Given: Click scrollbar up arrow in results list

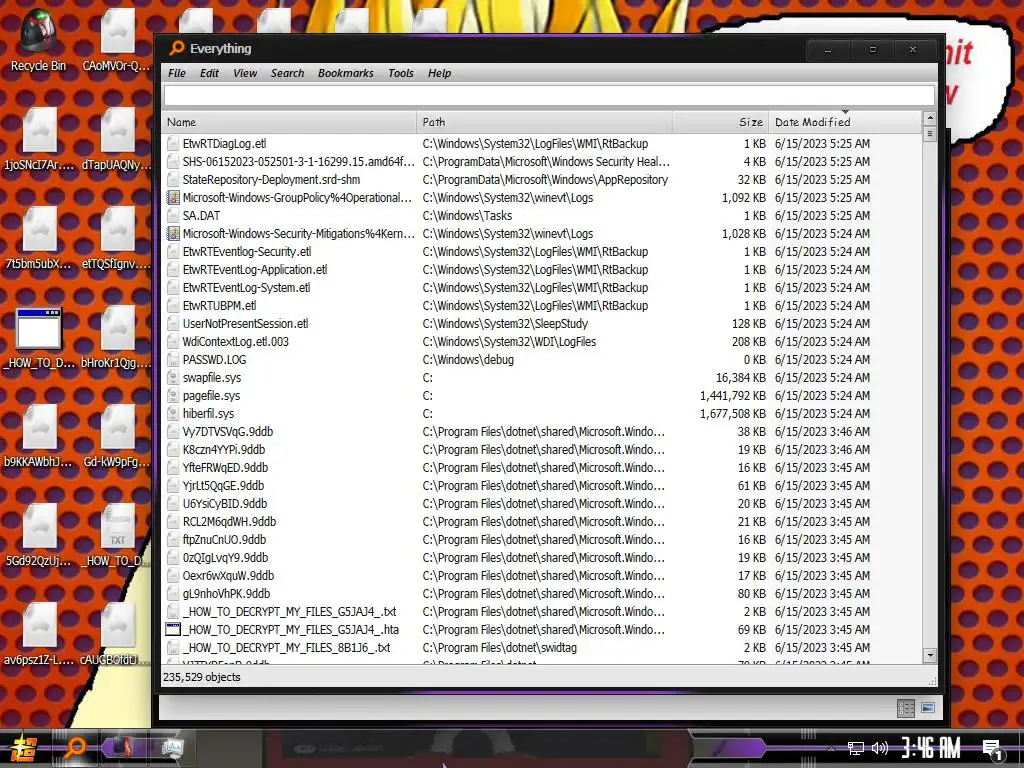Looking at the screenshot, I should tap(930, 119).
